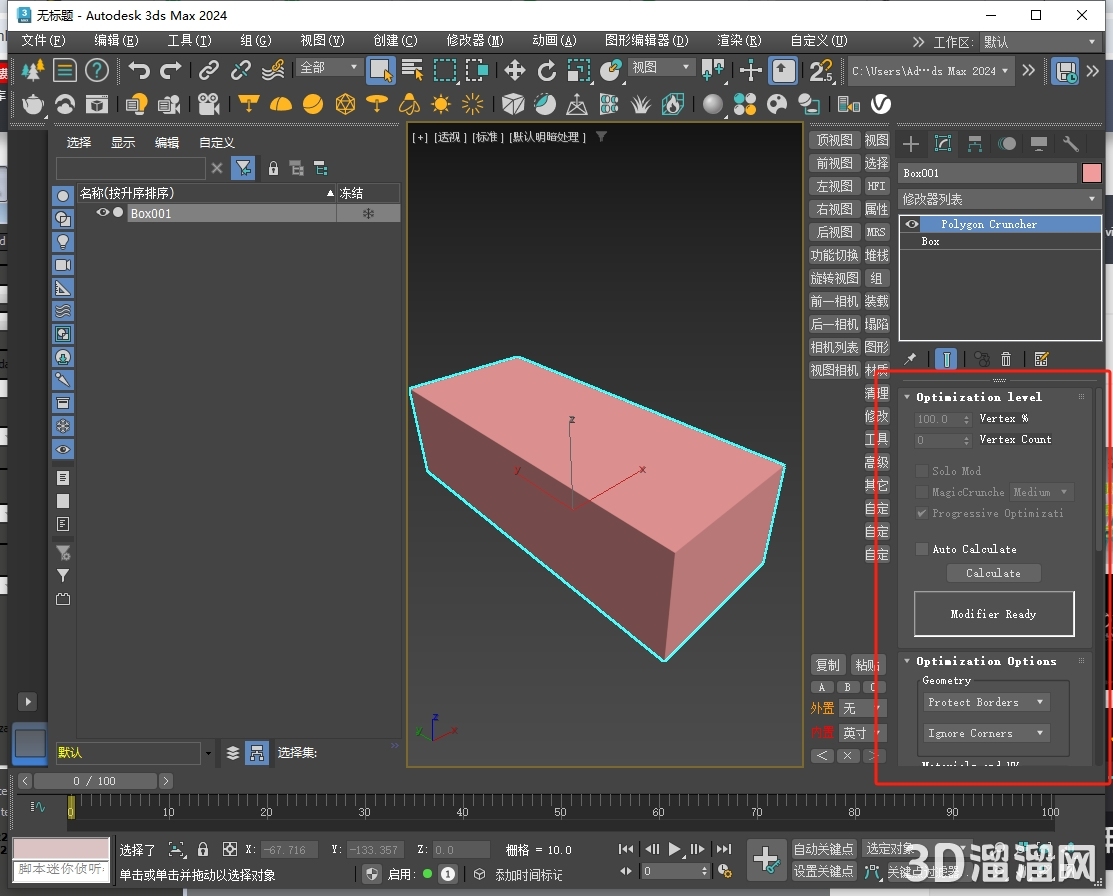Uncheck Progressive Optimization

pos(921,513)
